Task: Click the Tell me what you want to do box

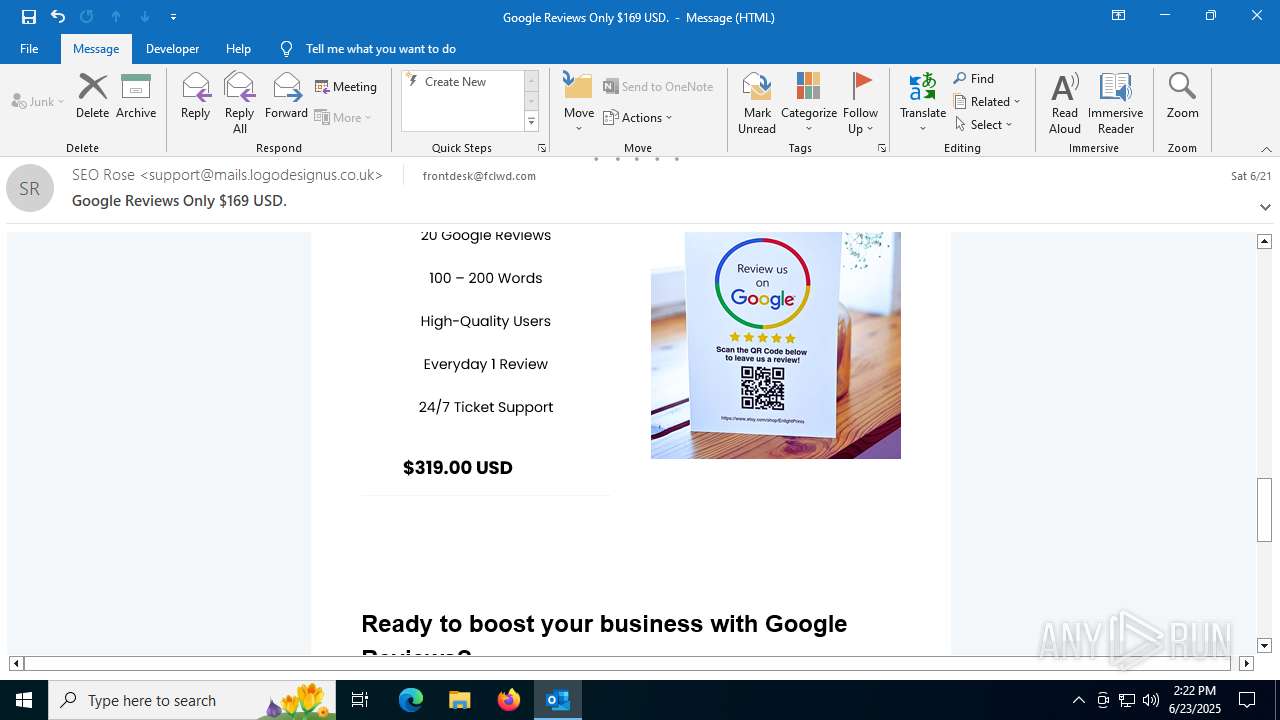Action: click(x=380, y=48)
